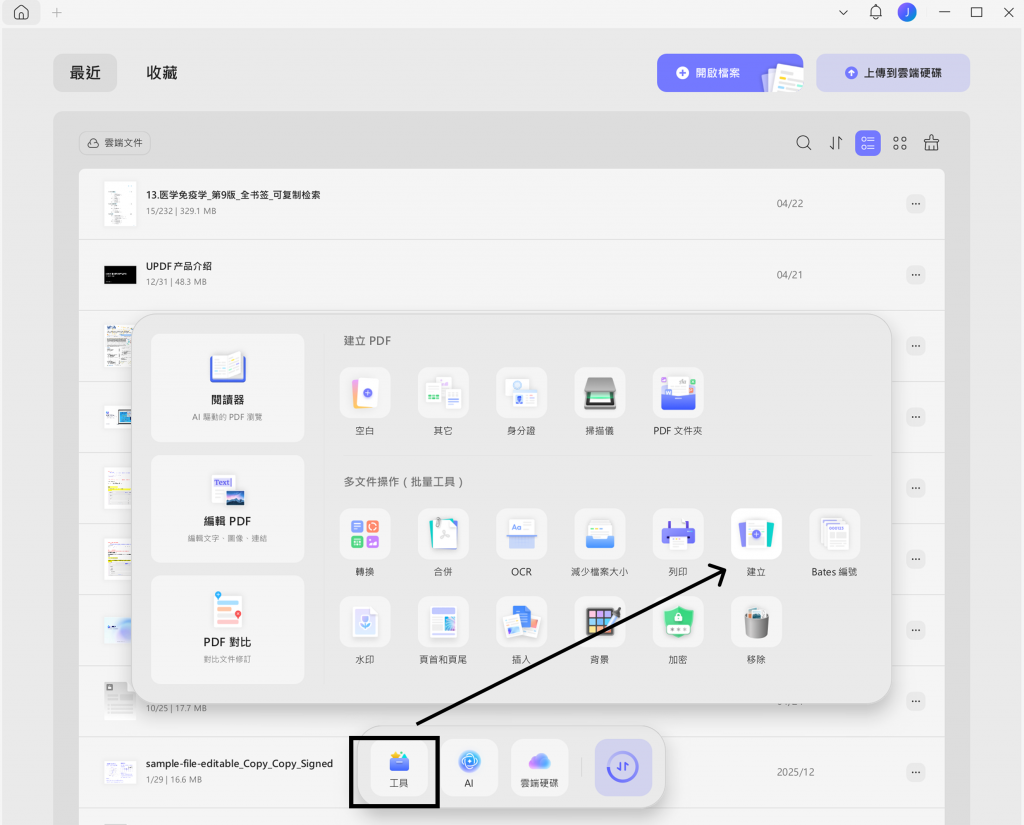Open the batch 背景 background tool
This screenshot has height=825, width=1024.
click(600, 622)
